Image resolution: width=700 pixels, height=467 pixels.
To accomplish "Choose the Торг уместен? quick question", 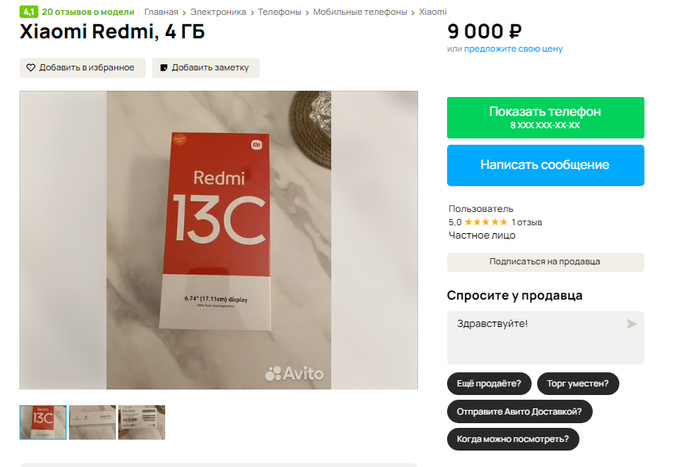I will click(x=578, y=383).
